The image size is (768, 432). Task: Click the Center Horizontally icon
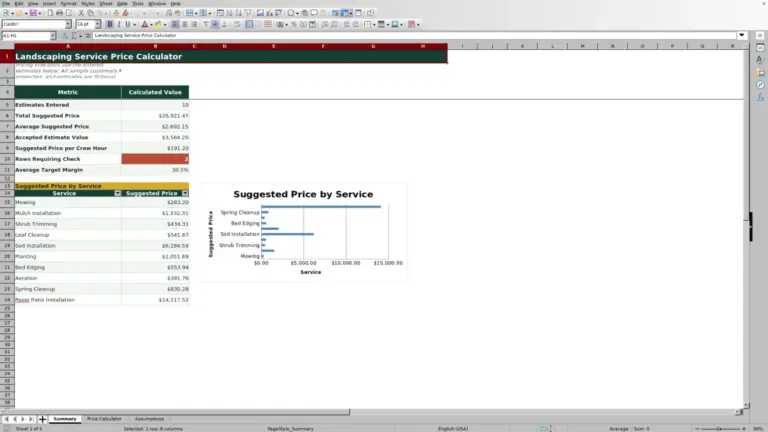tap(185, 24)
